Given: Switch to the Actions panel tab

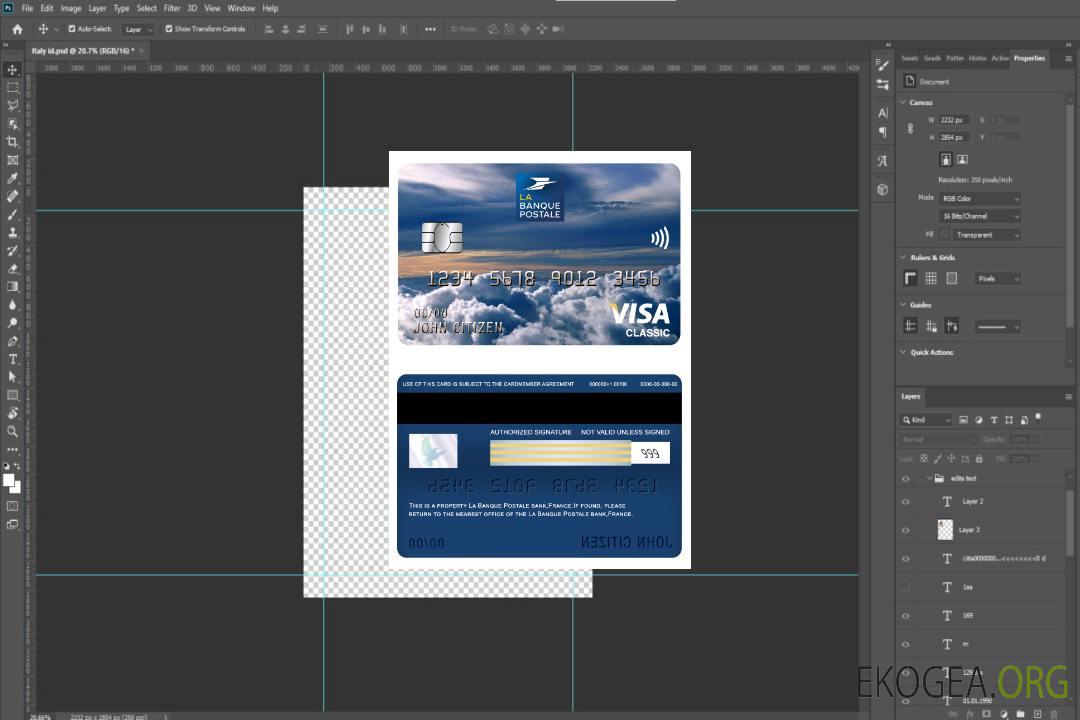Looking at the screenshot, I should pos(1000,59).
